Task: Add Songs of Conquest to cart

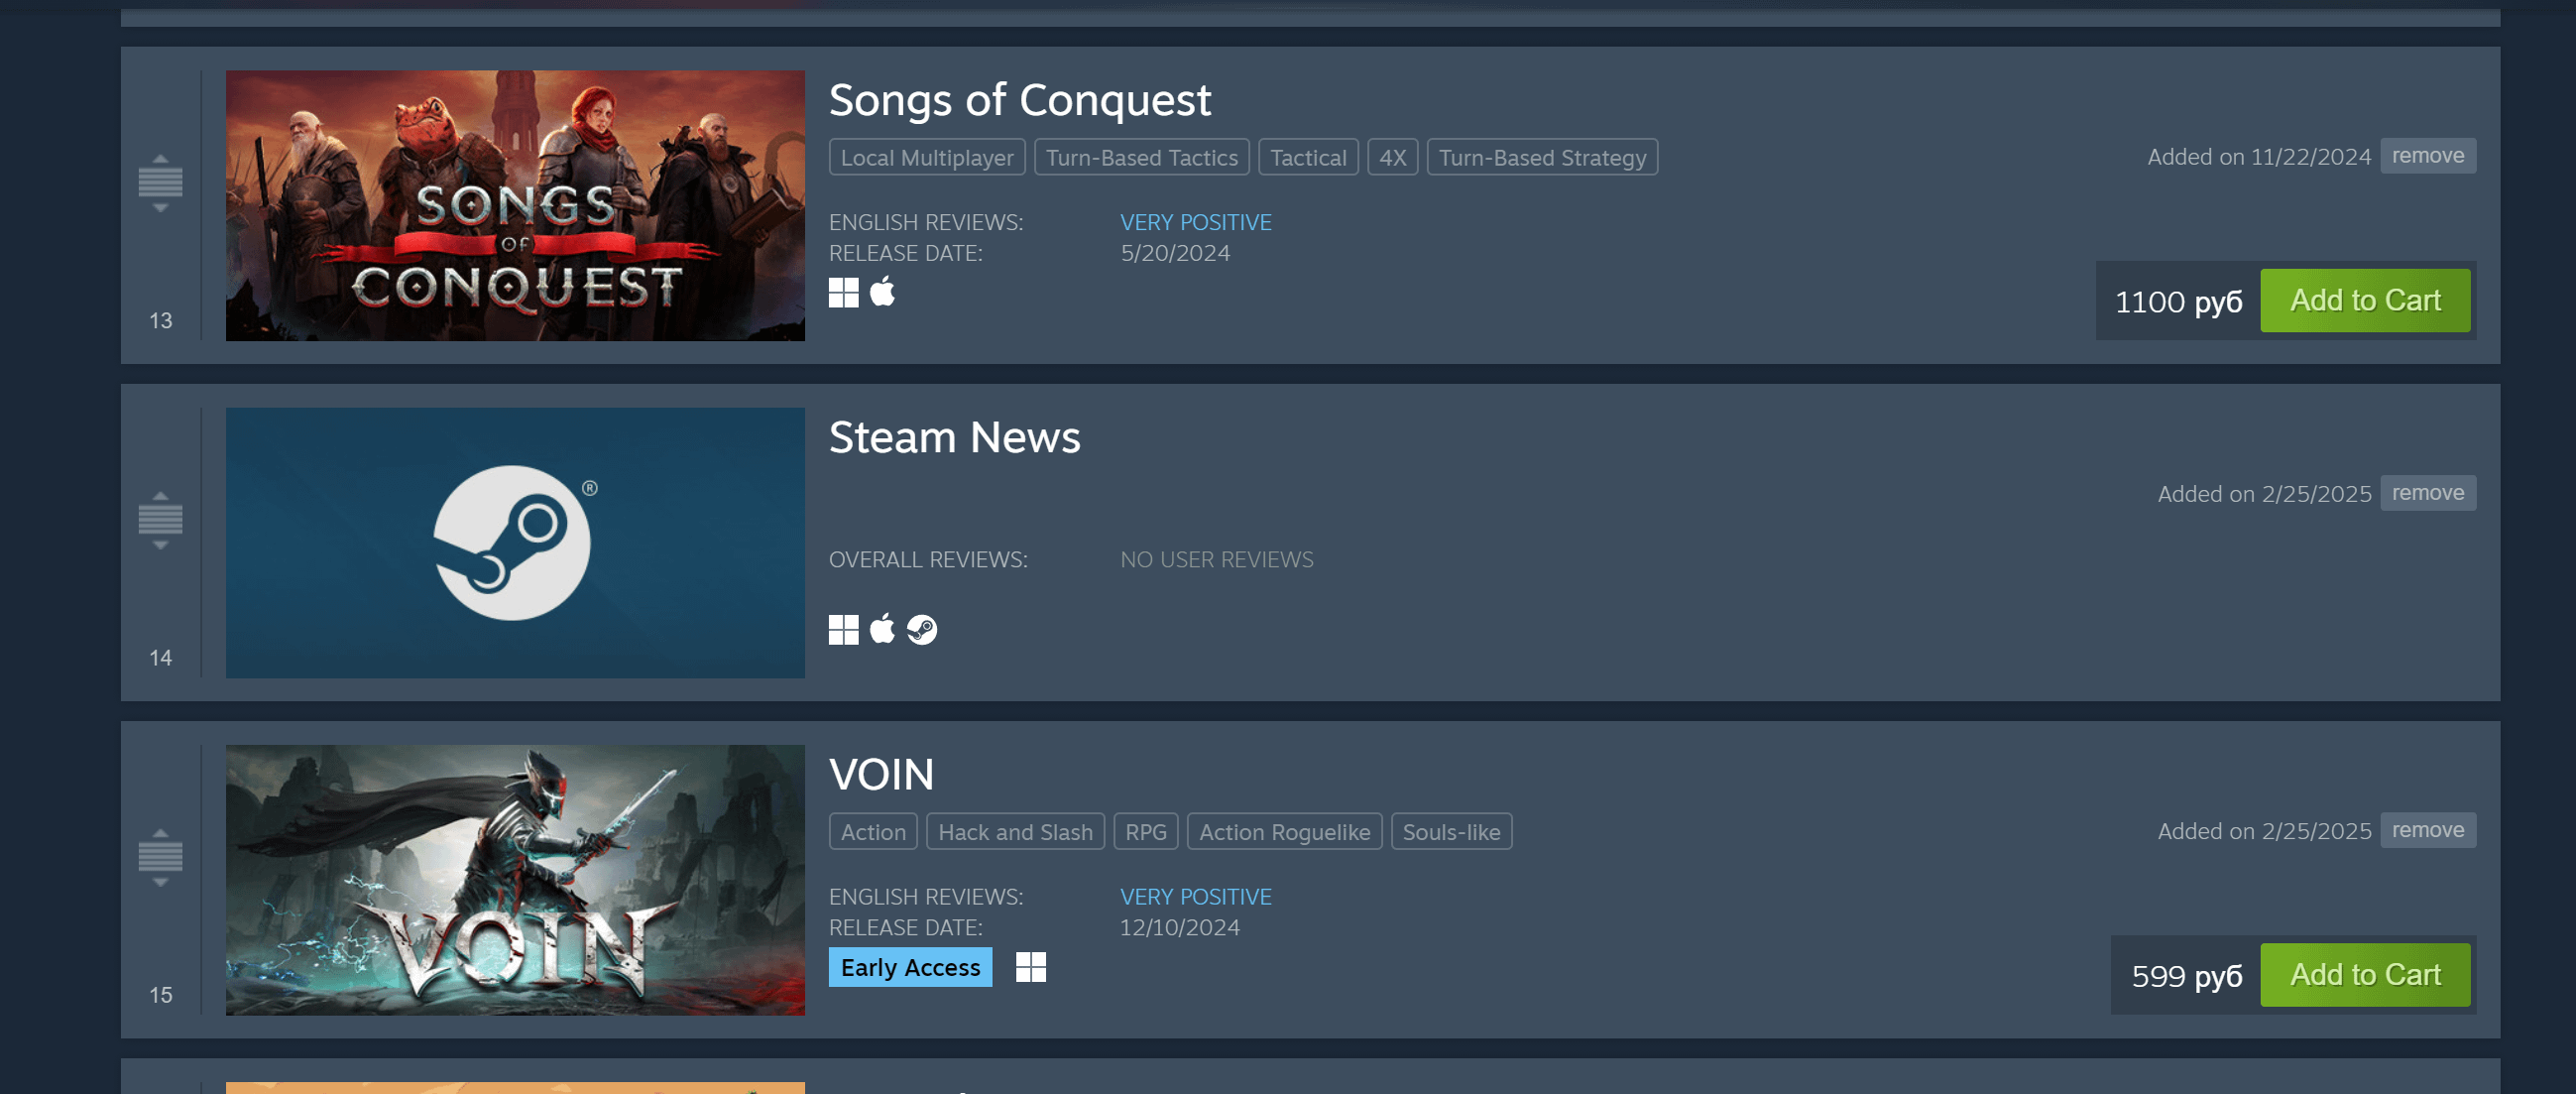Action: point(2365,300)
